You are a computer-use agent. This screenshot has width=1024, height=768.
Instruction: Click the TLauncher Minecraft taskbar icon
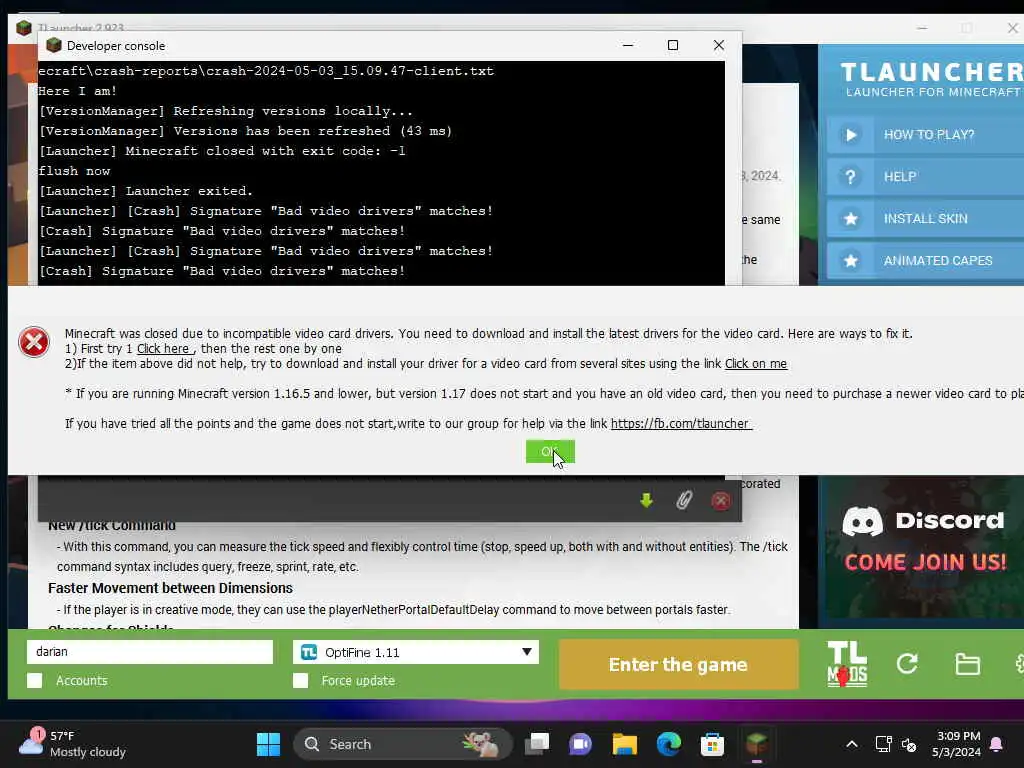[756, 744]
